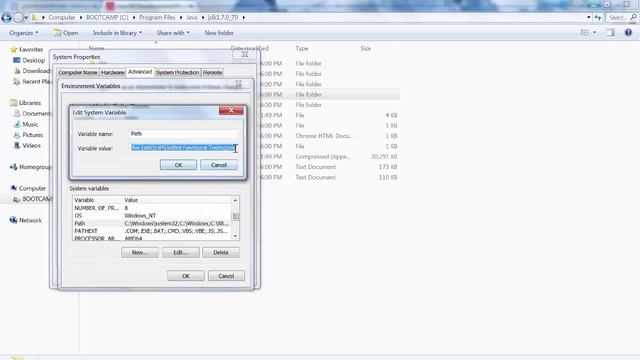The image size is (640, 360).
Task: Click New folder in the Explorer toolbar
Action: click(219, 33)
